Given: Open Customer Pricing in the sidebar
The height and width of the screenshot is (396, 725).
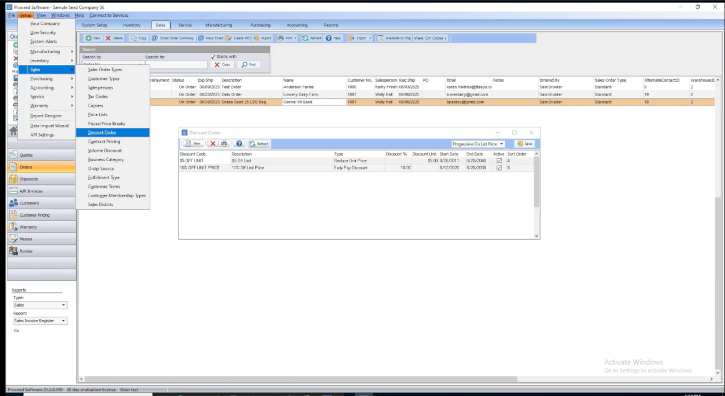Looking at the screenshot, I should [x=42, y=215].
